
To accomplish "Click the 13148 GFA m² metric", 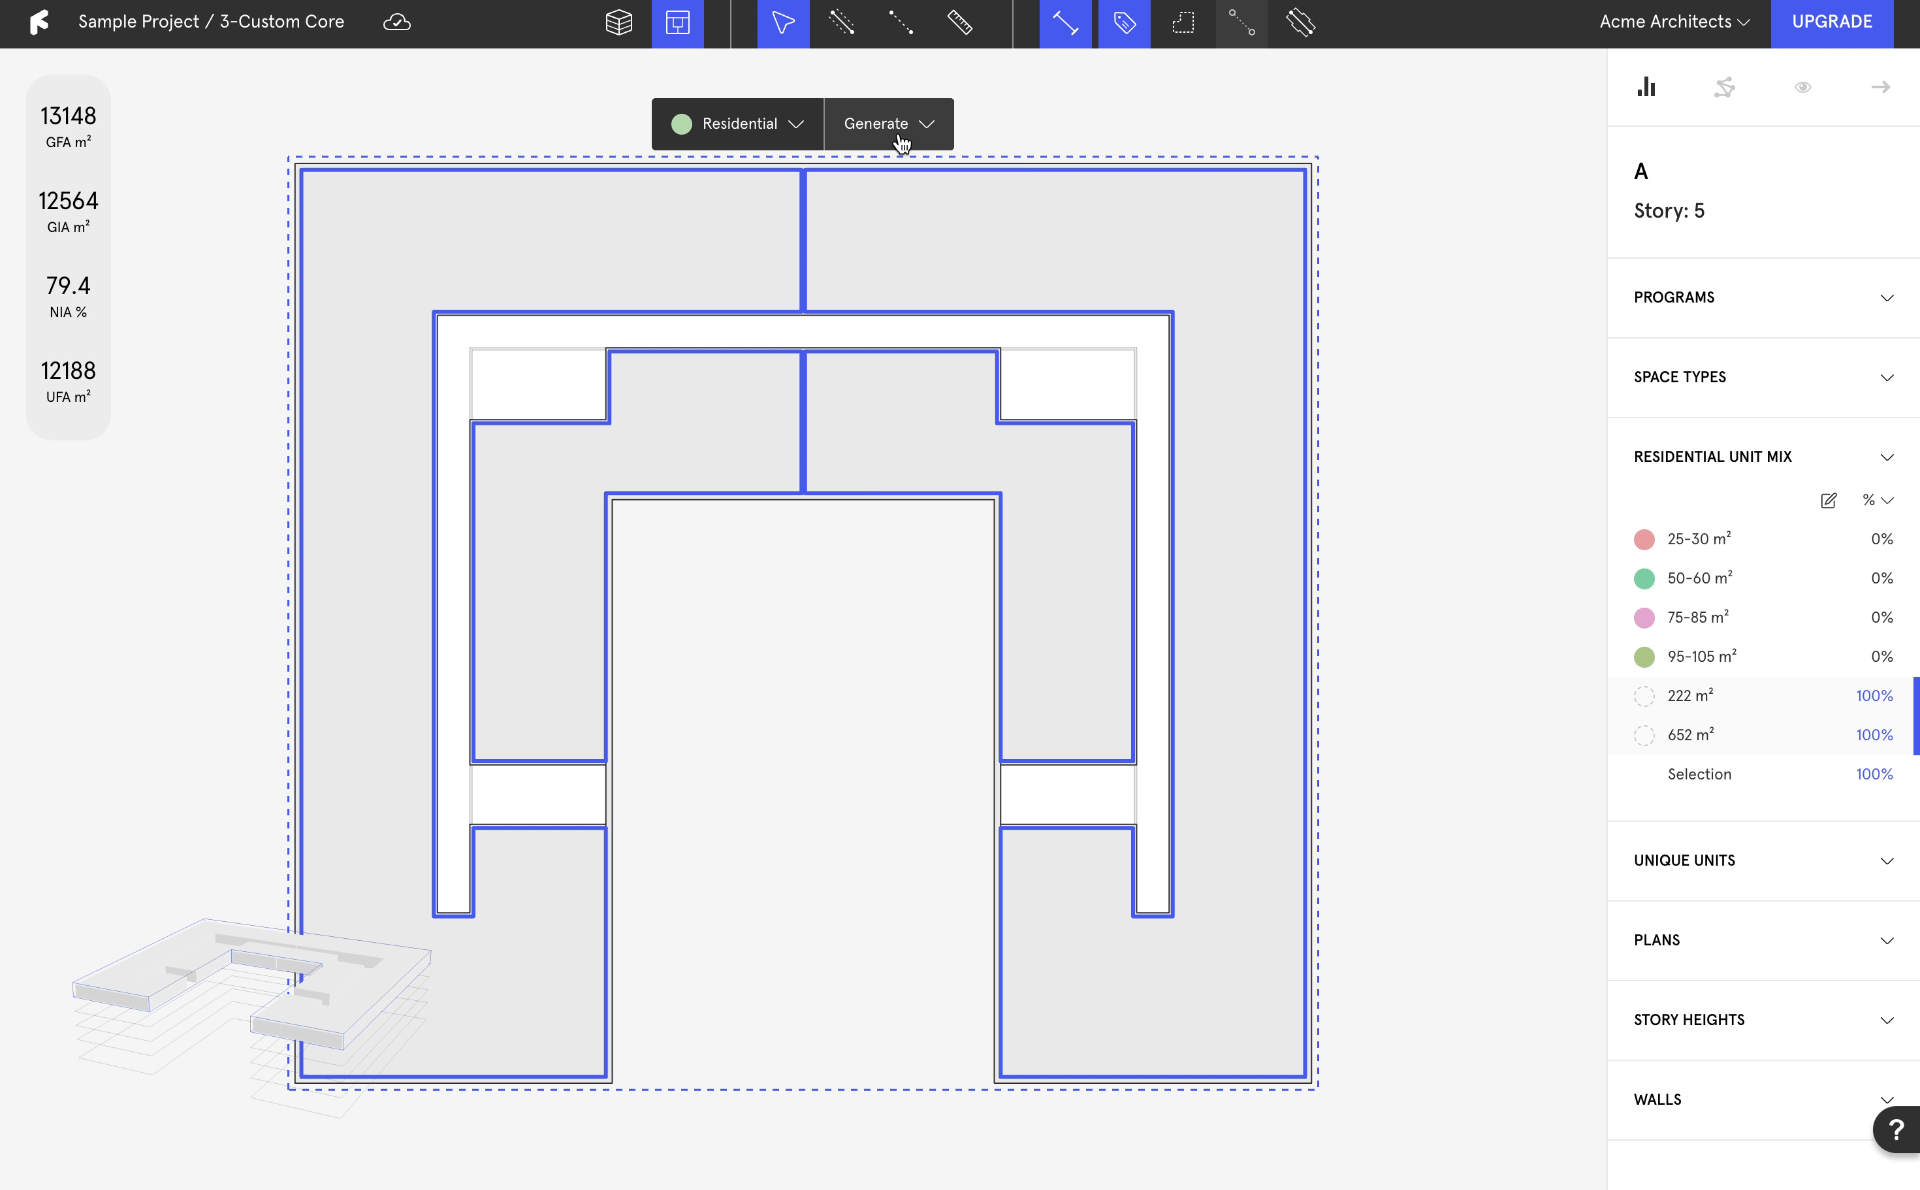I will (68, 127).
